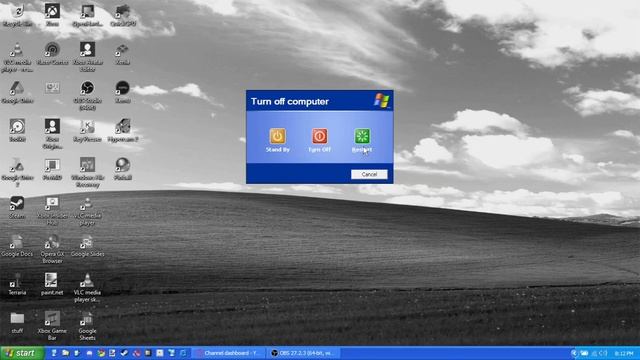Select the Xbox Game Bar shortcut
640x360 pixels.
[x=52, y=326]
